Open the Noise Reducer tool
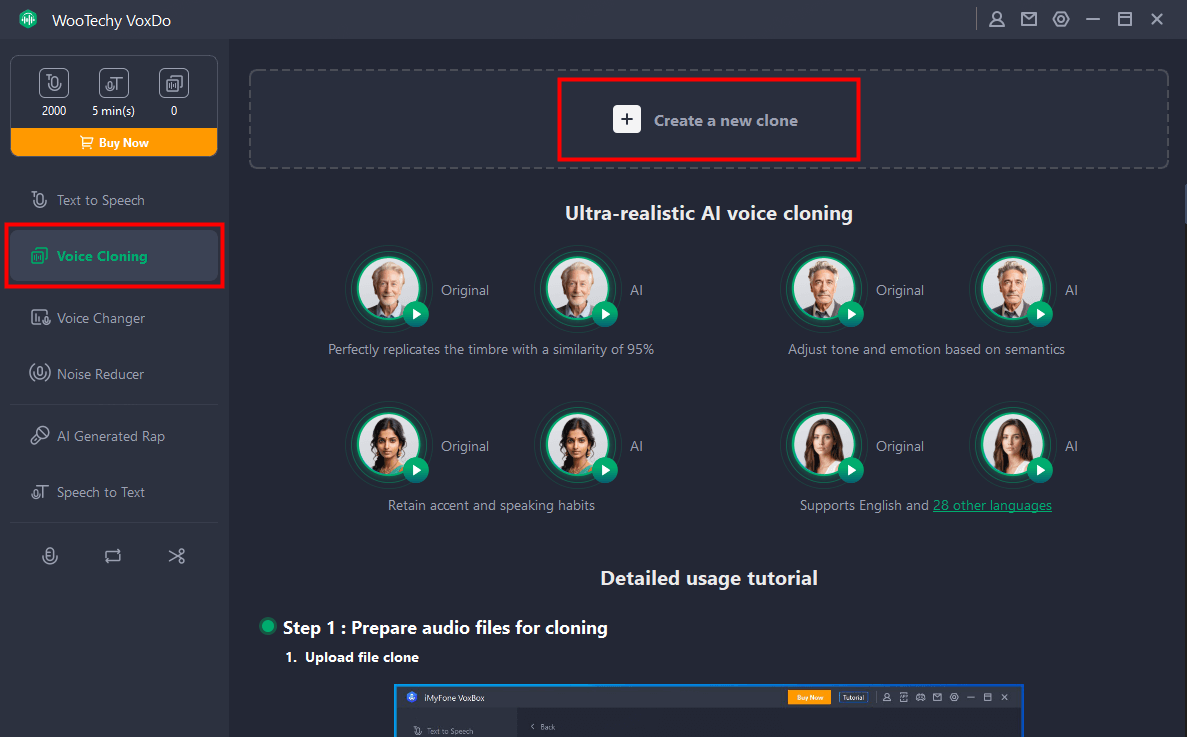Viewport: 1187px width, 737px height. click(x=100, y=374)
